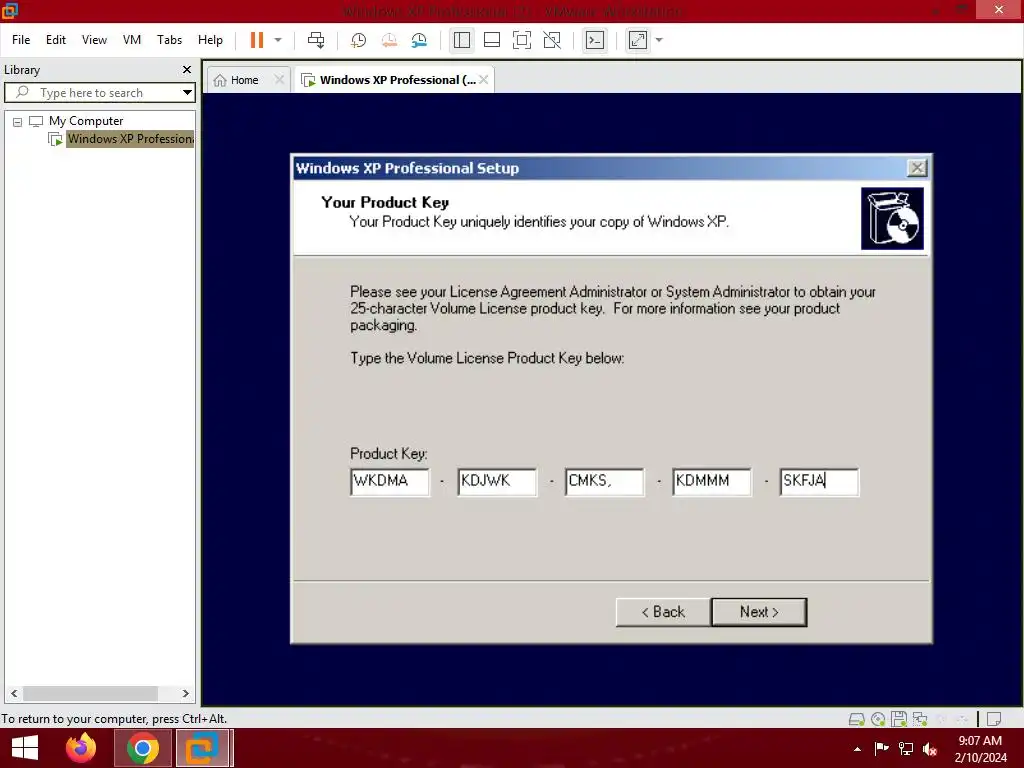This screenshot has width=1024, height=768.
Task: Select Windows XP Professional in Library tree
Action: point(130,139)
